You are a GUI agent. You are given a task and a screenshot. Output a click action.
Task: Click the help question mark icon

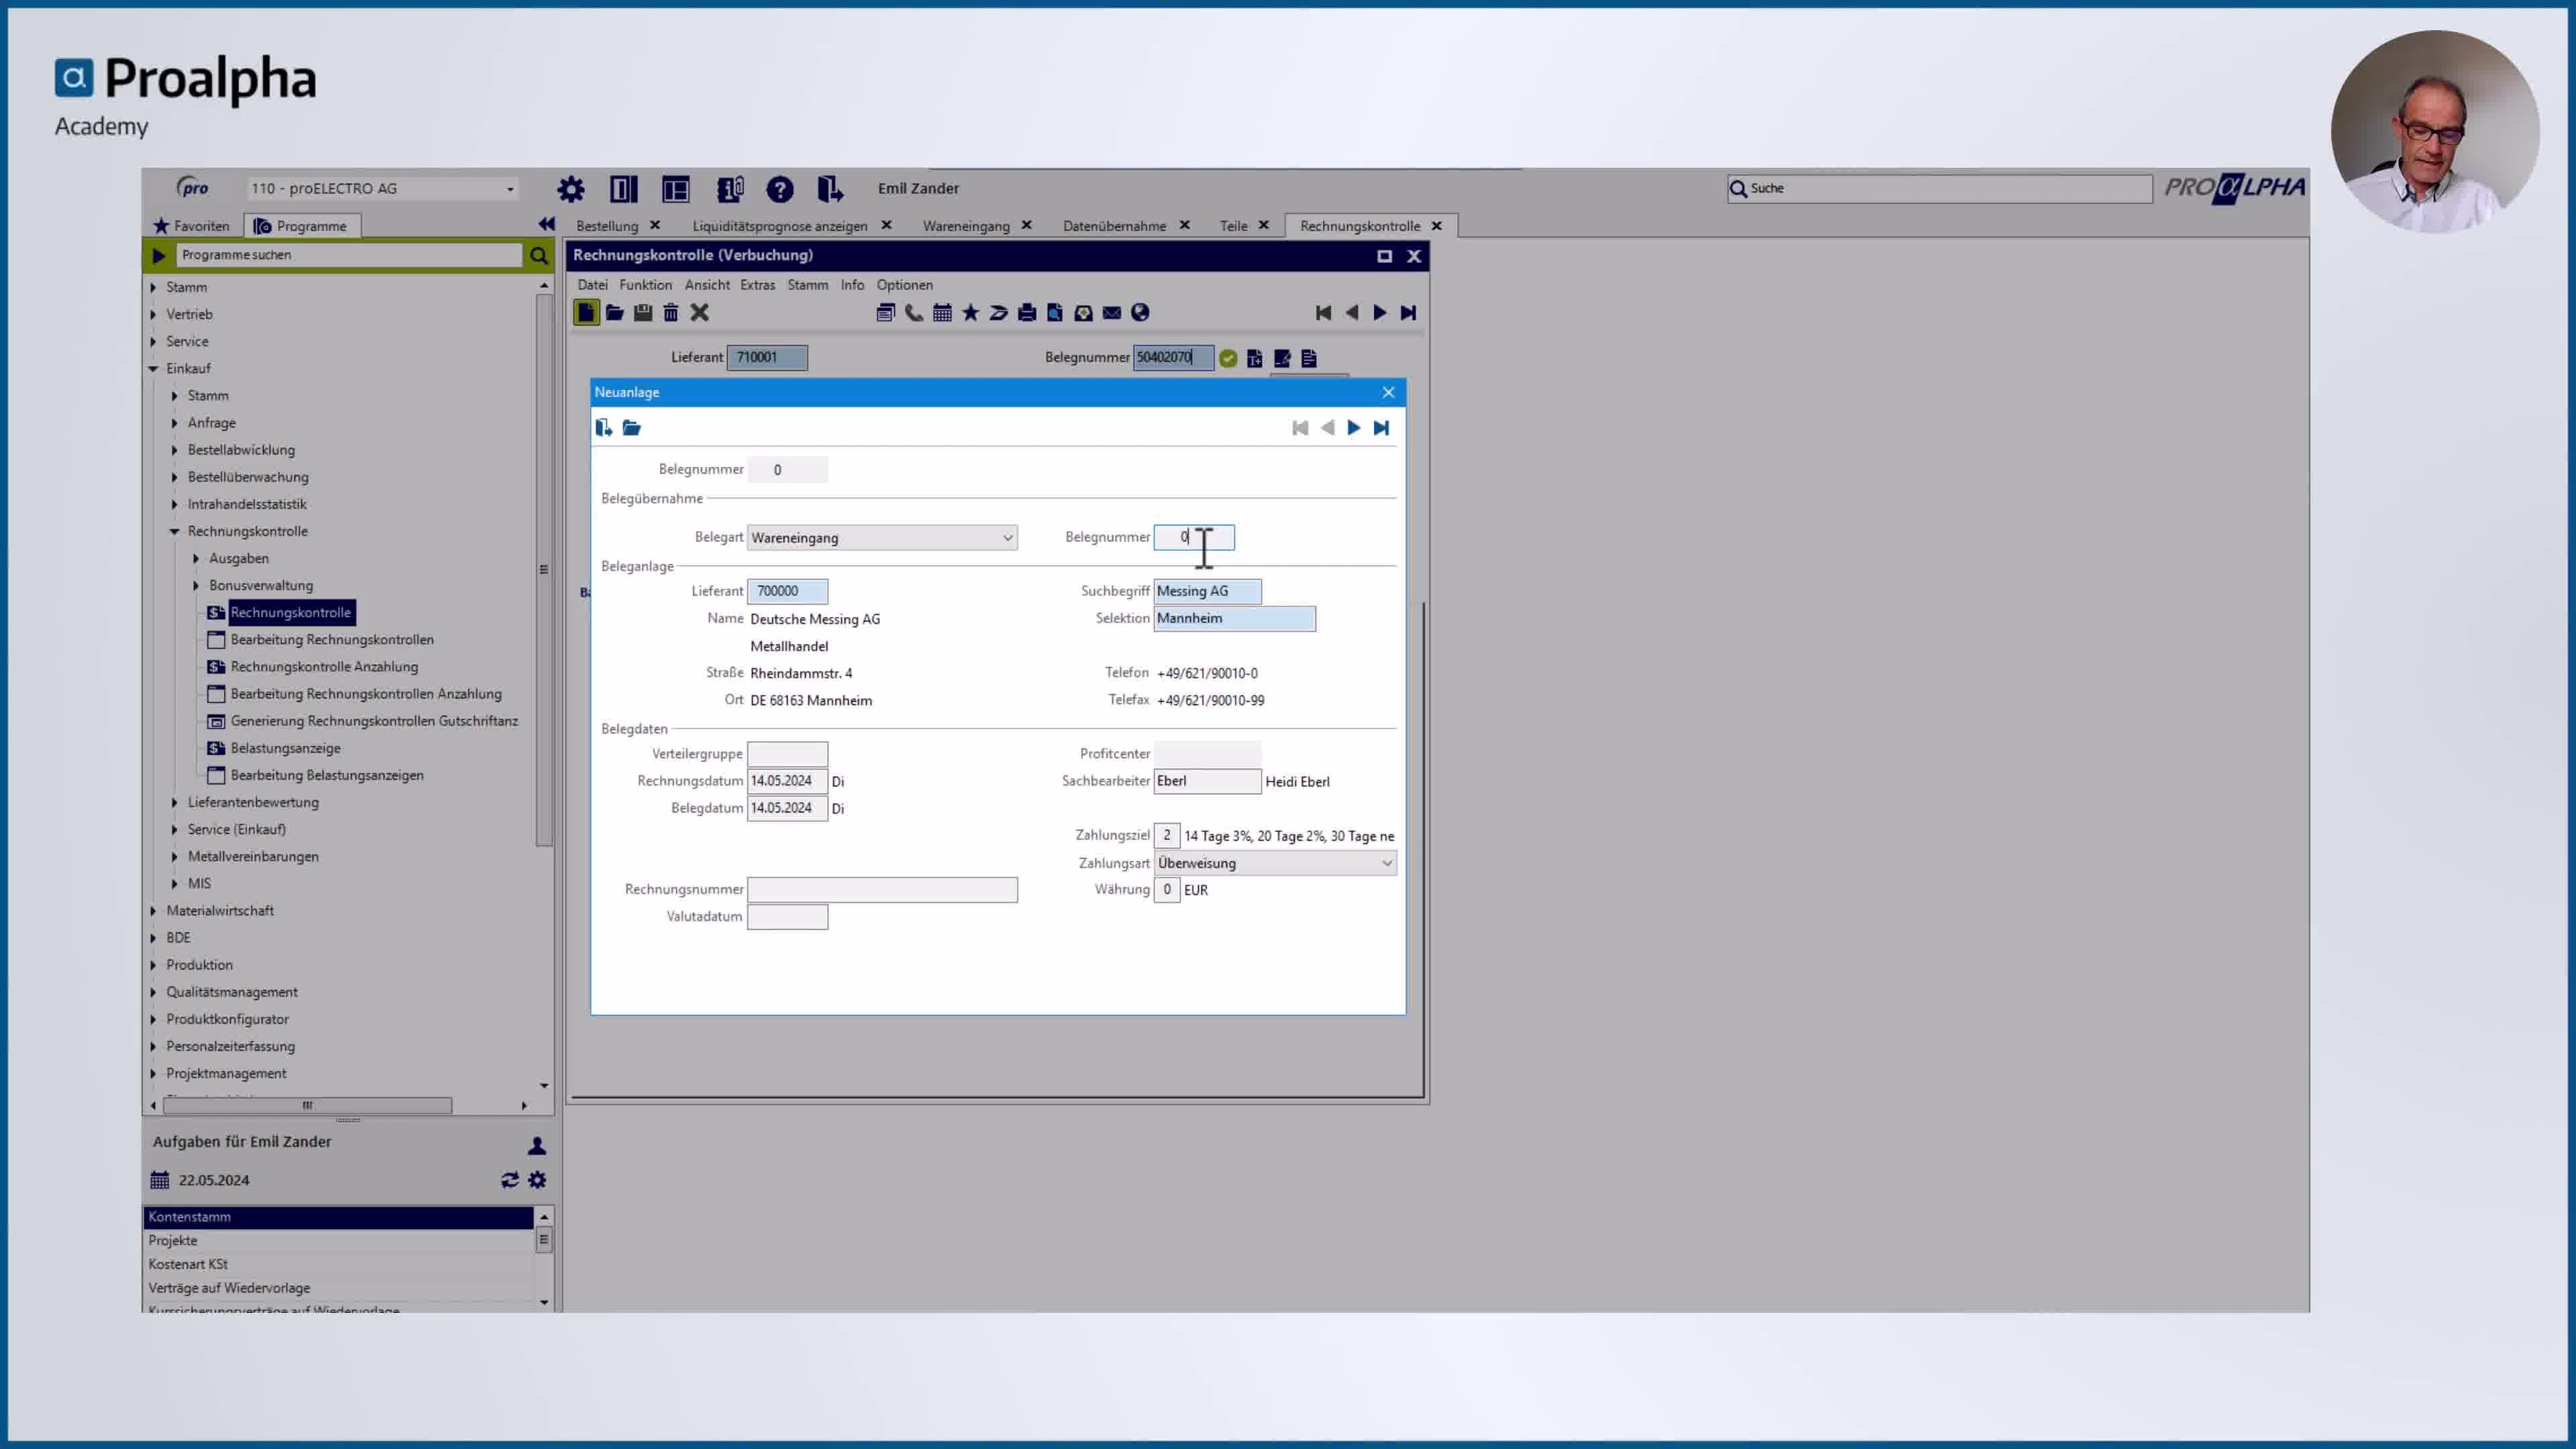(x=780, y=189)
